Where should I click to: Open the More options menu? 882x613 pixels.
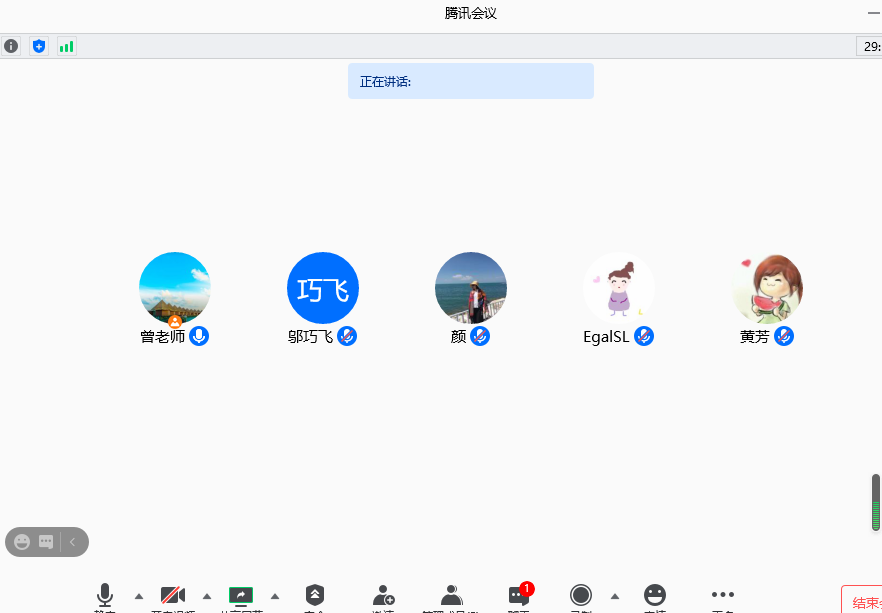coord(723,596)
